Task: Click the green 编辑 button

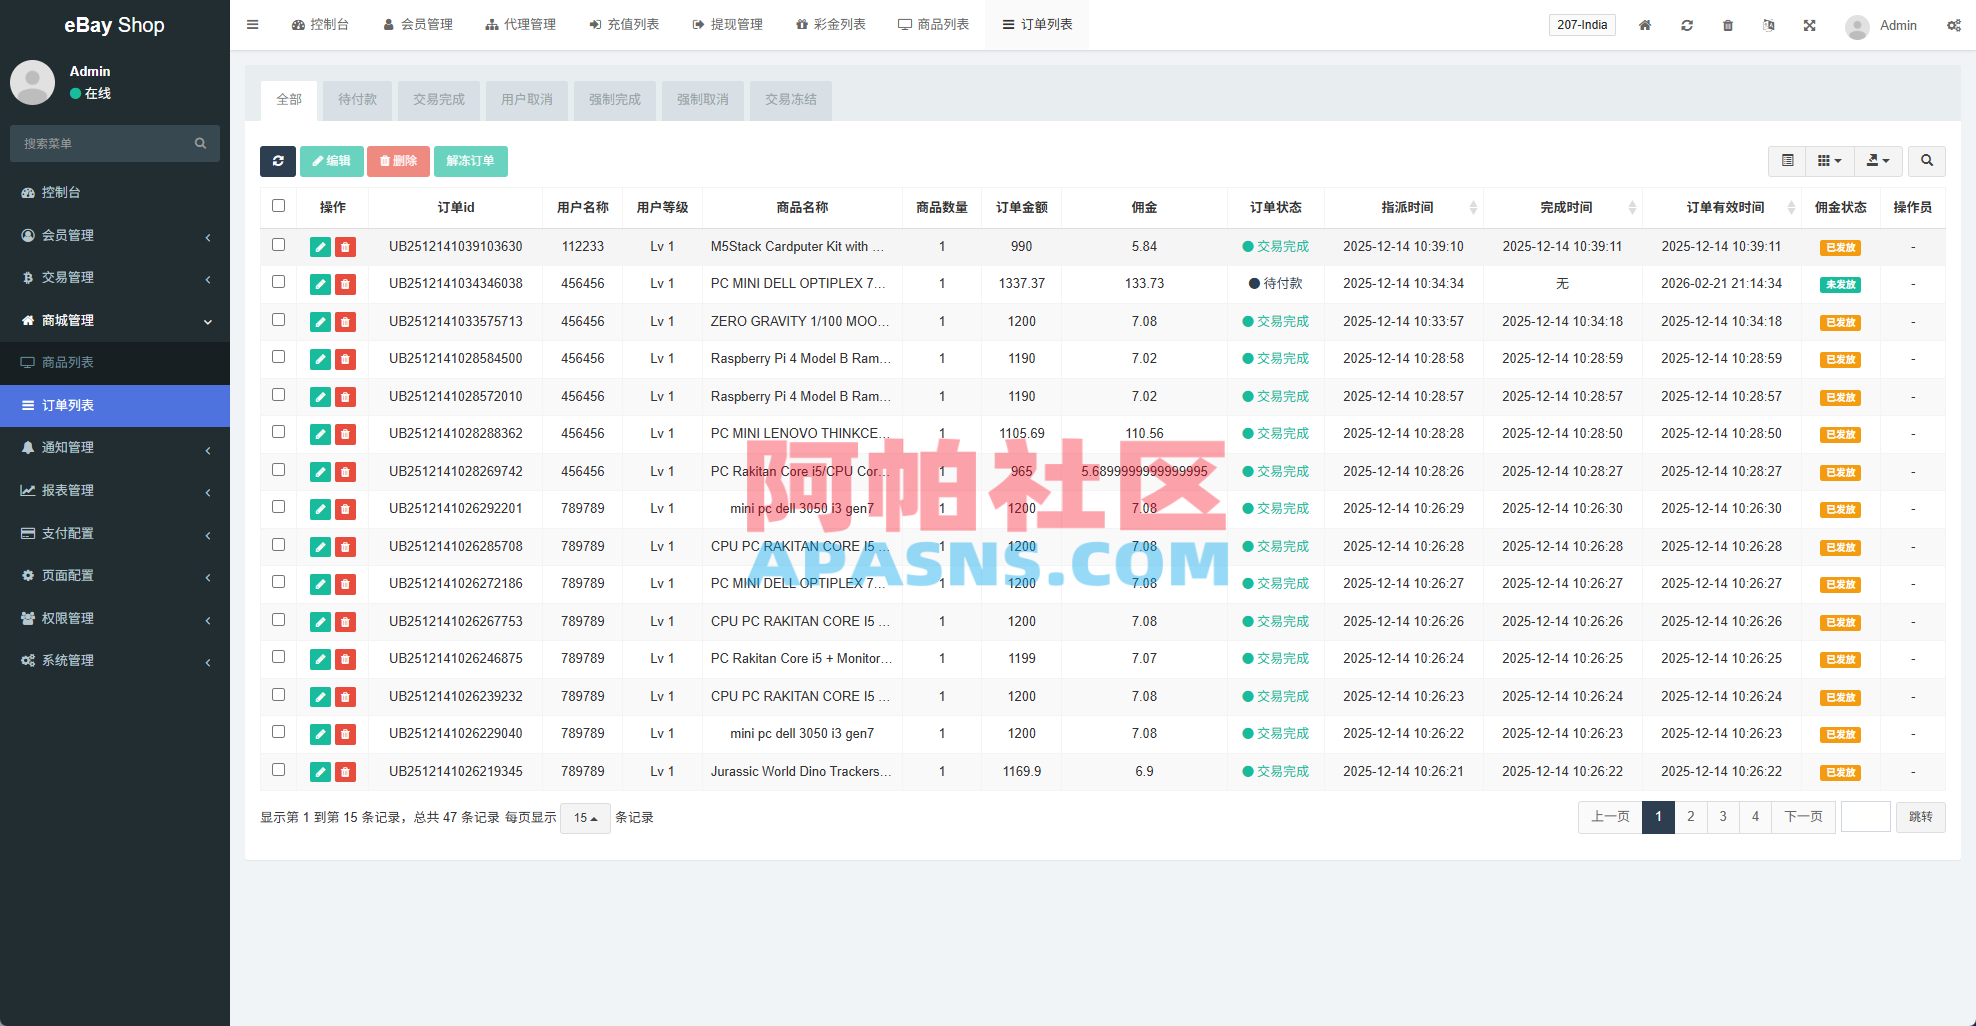Action: click(331, 161)
